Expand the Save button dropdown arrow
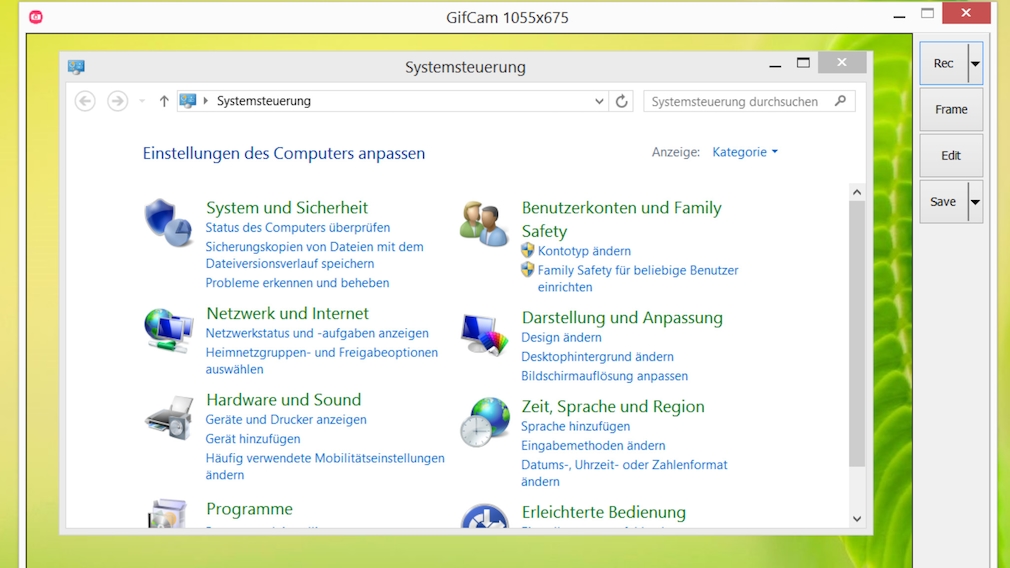The width and height of the screenshot is (1010, 568). click(975, 202)
